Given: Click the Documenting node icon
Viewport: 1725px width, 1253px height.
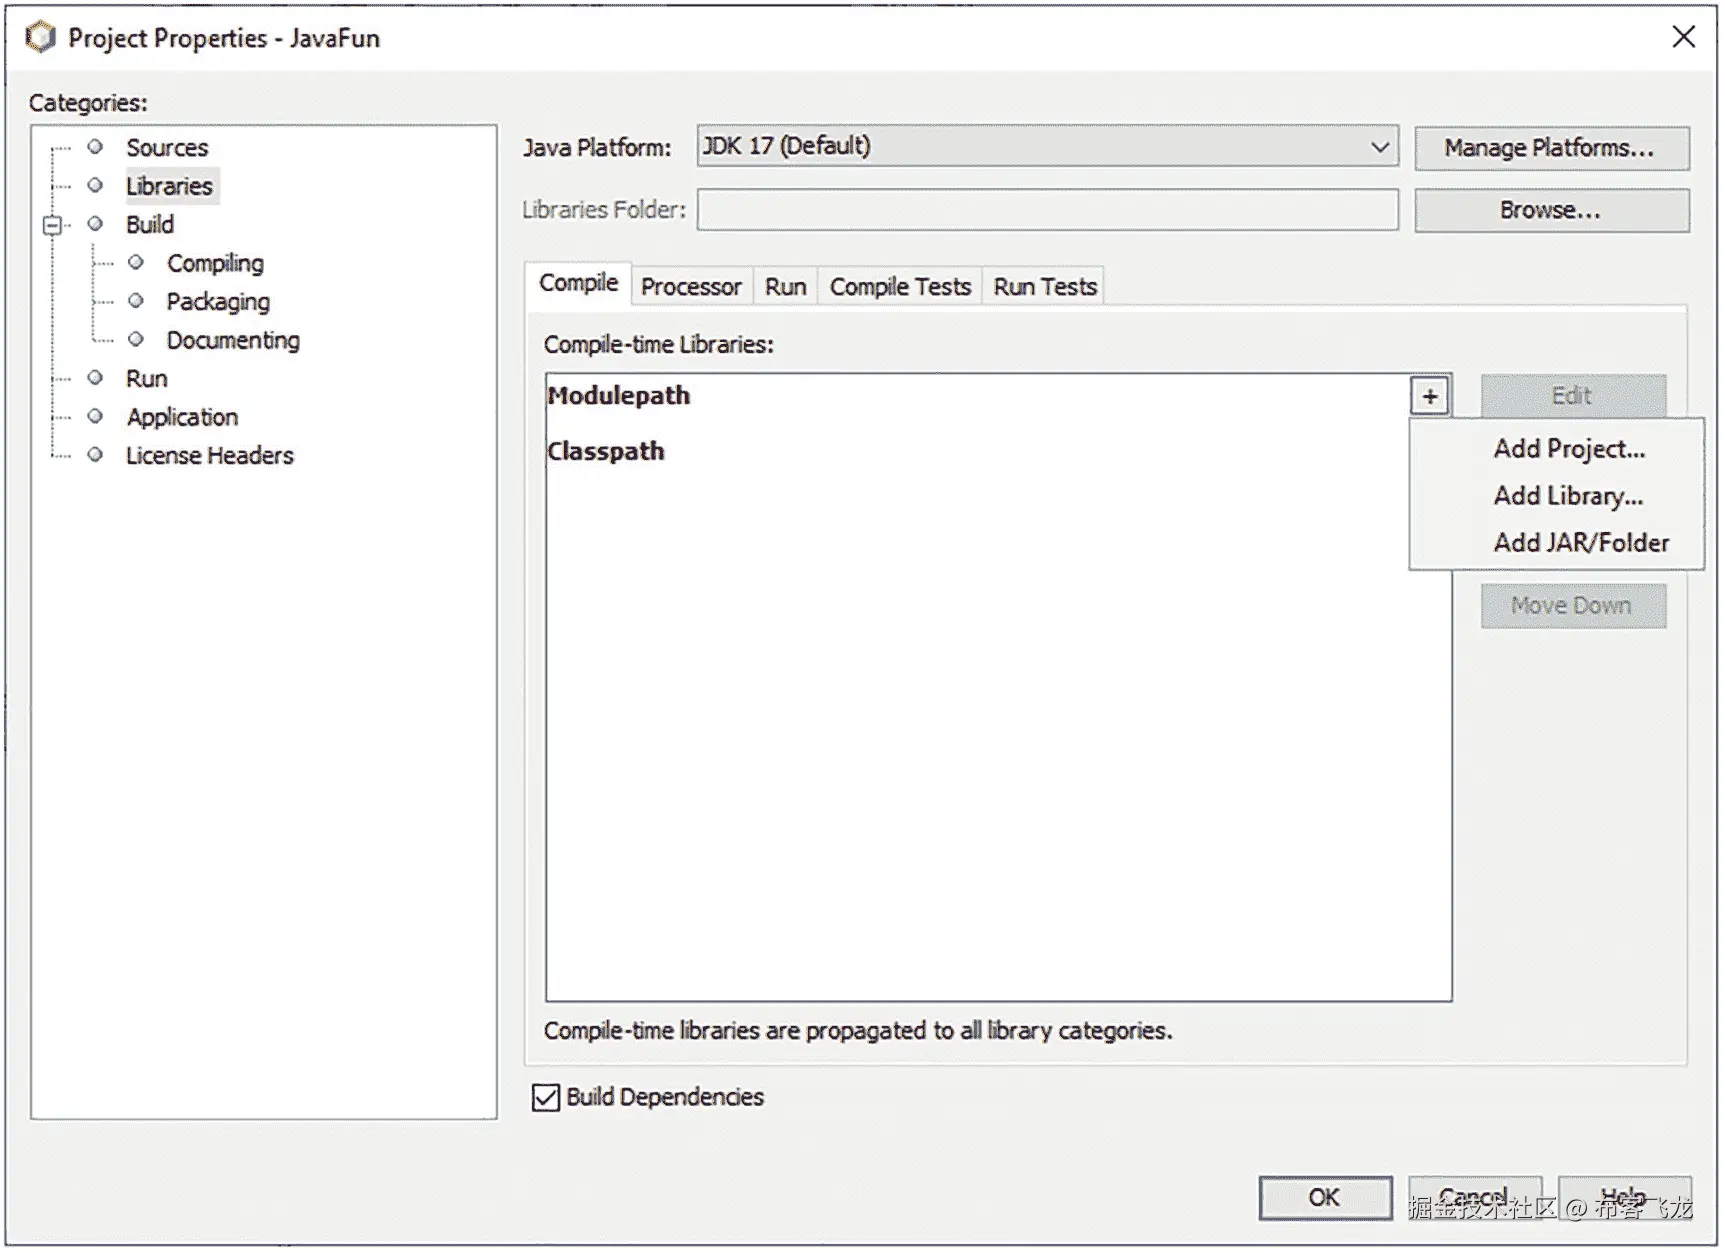Looking at the screenshot, I should 136,339.
